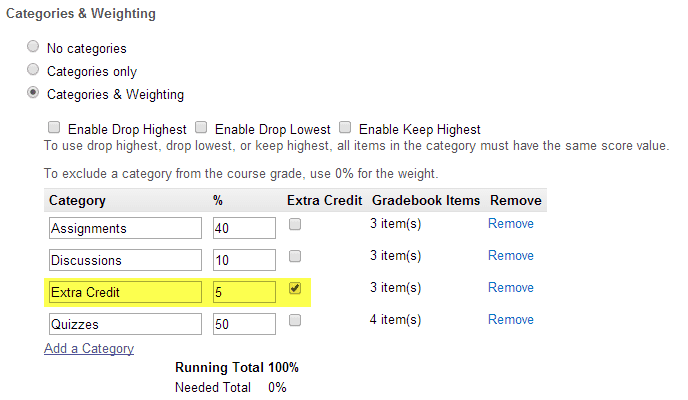Uncheck the Extra Credit category checkbox
Image resolution: width=688 pixels, height=400 pixels.
[x=295, y=288]
